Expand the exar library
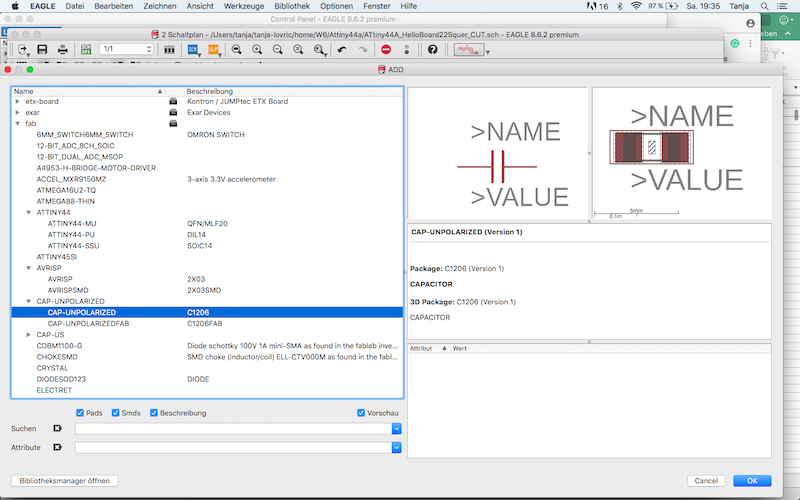The height and width of the screenshot is (500, 800). coord(18,113)
